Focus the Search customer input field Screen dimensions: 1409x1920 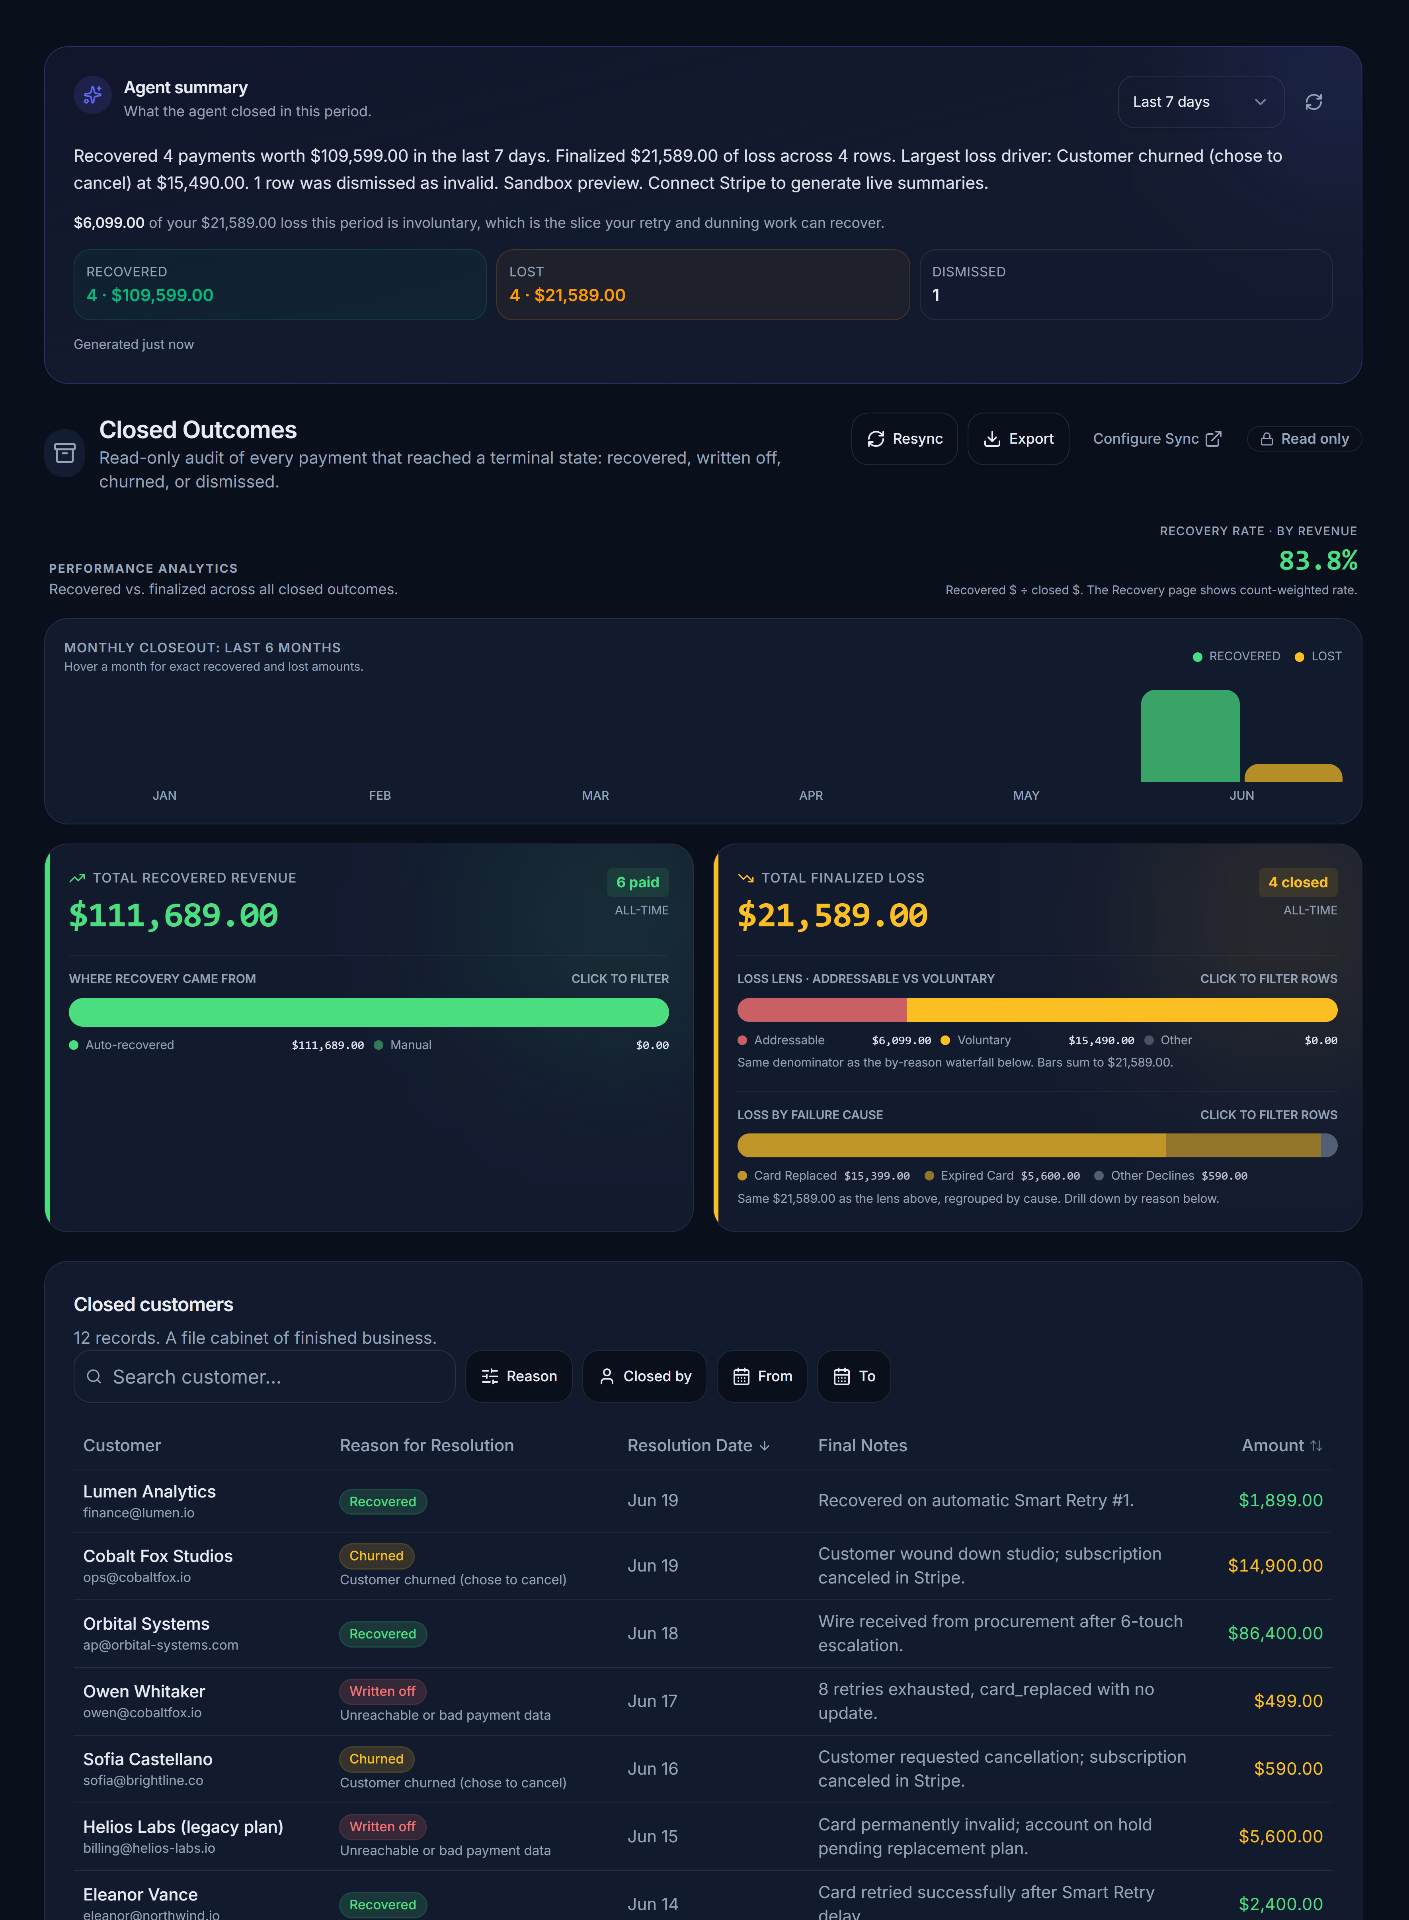pyautogui.click(x=265, y=1377)
